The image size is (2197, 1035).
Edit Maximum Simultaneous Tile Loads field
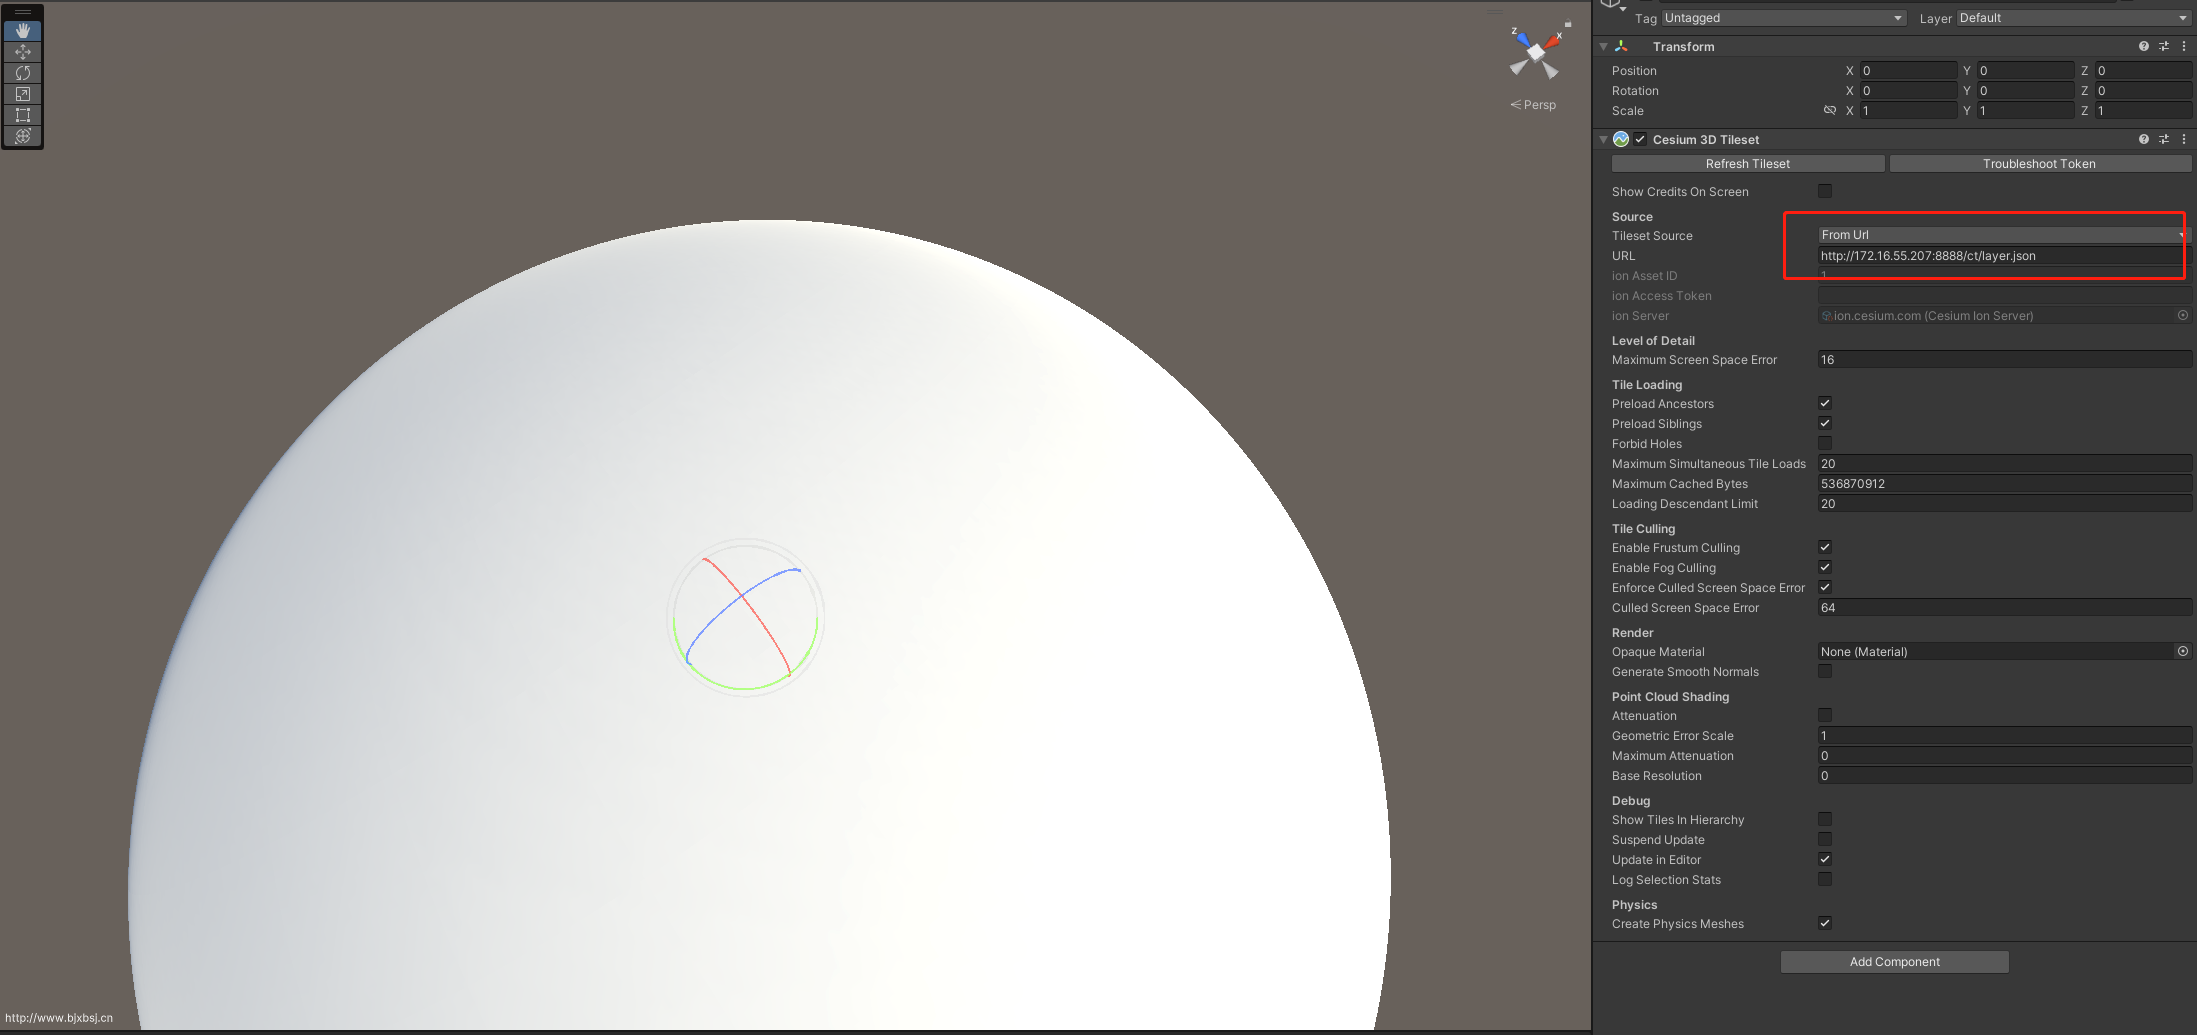click(x=2004, y=464)
